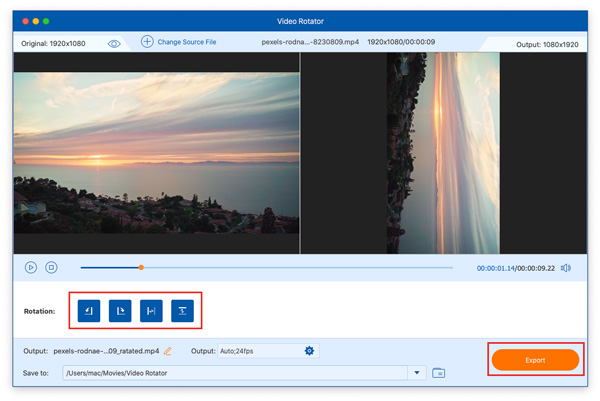Click Change Source File link
Viewport: 600px width, 401px height.
click(187, 42)
